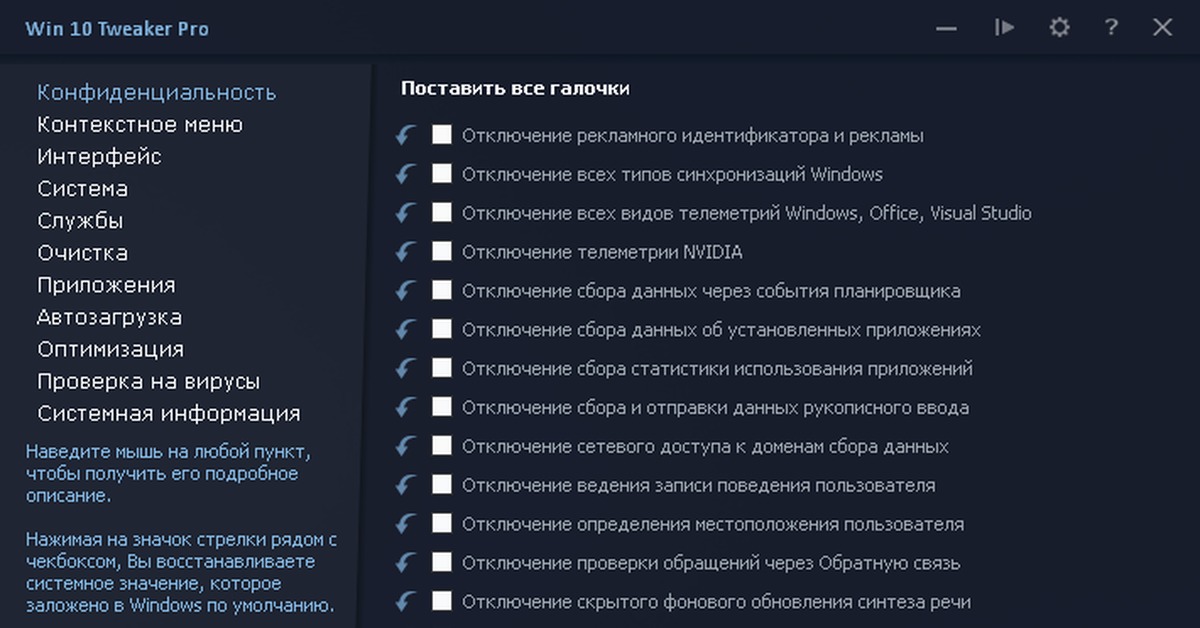This screenshot has height=628, width=1200.
Task: Restore arrow beside записи поведения пользователя
Action: coord(405,486)
